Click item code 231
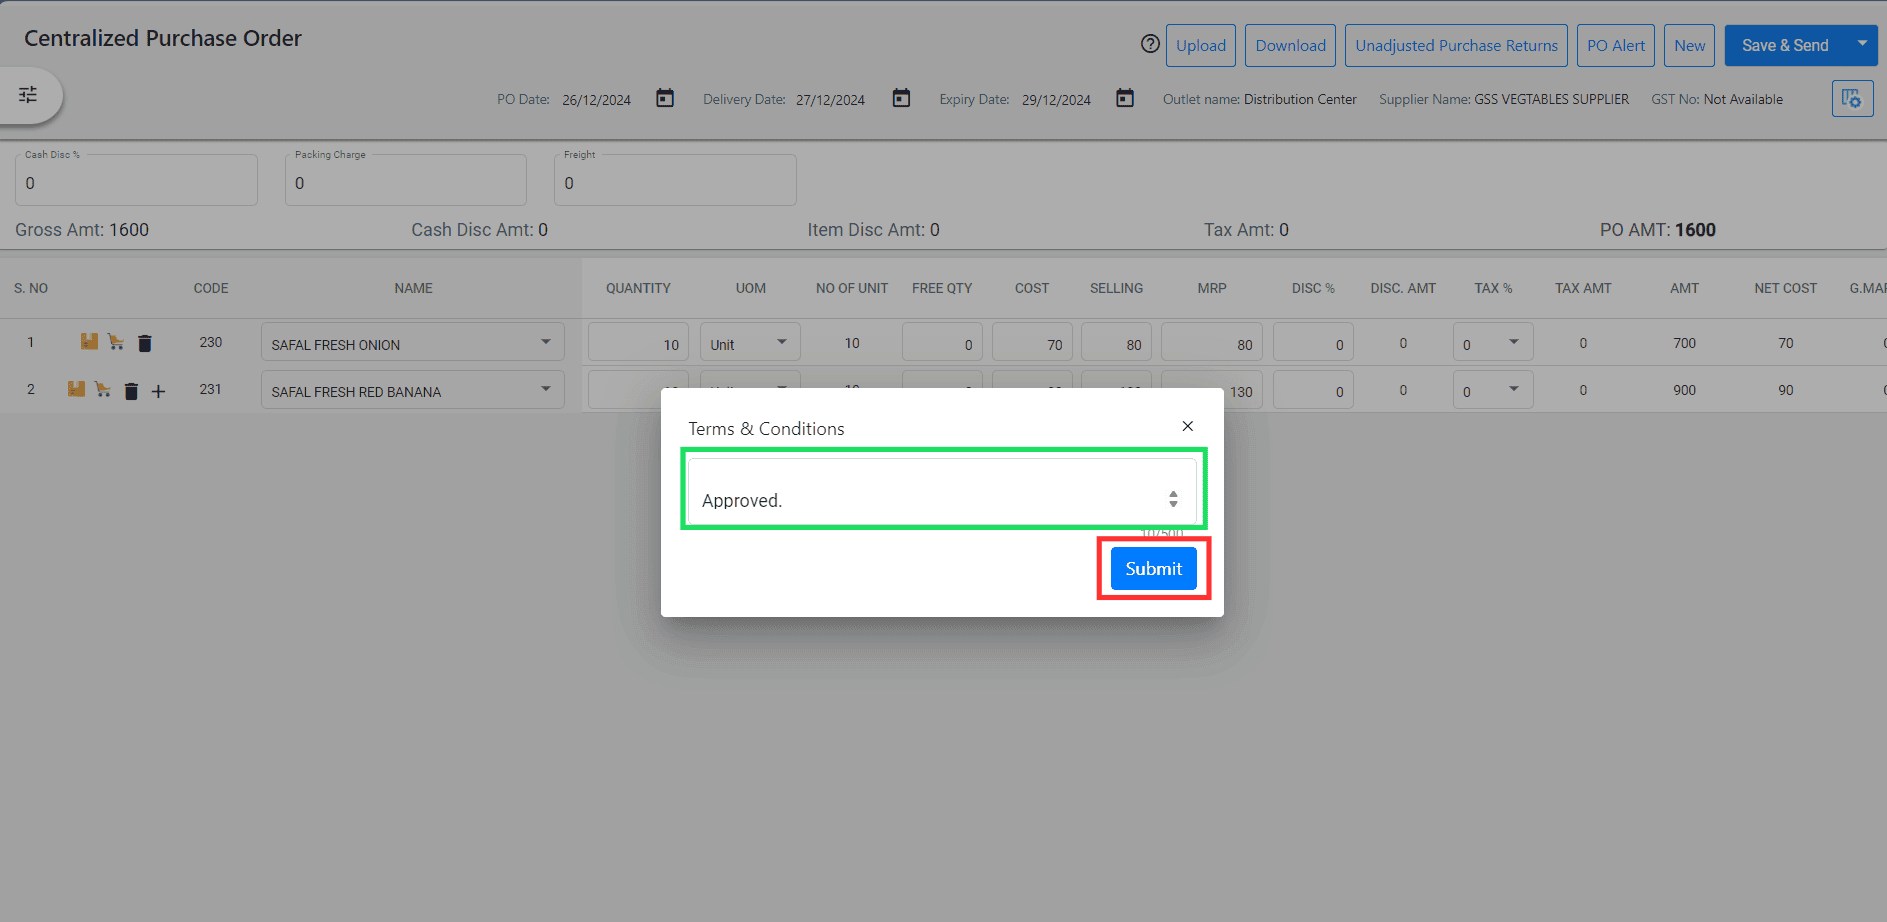This screenshot has width=1887, height=922. coord(210,389)
